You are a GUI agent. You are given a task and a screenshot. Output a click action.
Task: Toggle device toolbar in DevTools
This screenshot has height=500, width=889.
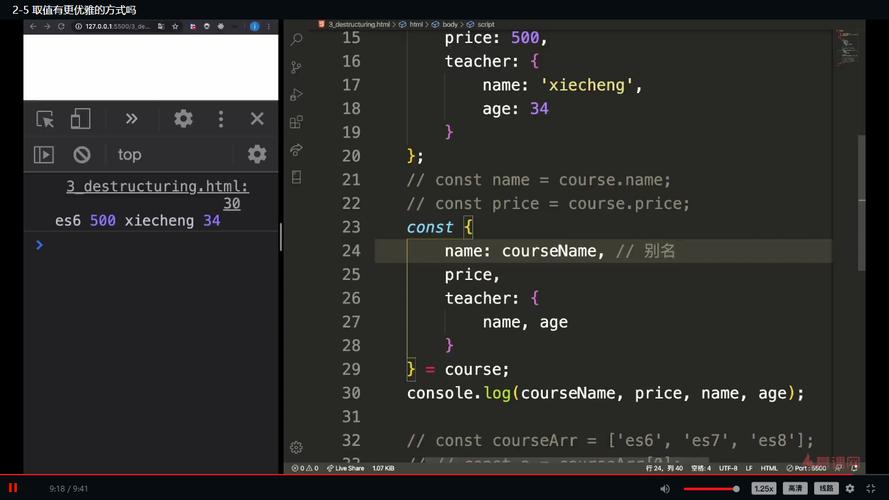(x=80, y=119)
